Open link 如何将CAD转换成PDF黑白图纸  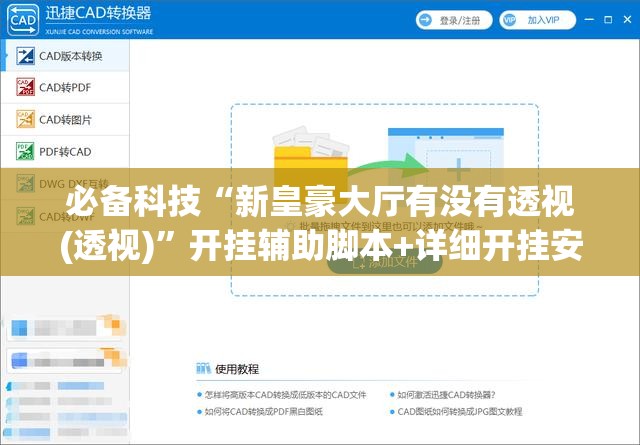264,412
